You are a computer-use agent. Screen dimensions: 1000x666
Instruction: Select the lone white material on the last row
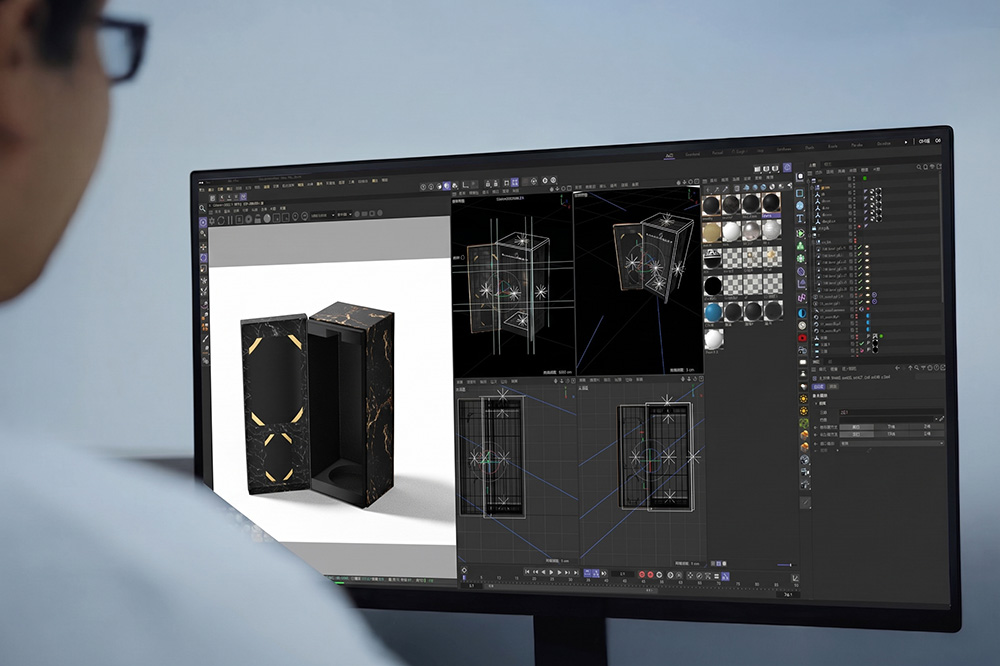pos(713,338)
